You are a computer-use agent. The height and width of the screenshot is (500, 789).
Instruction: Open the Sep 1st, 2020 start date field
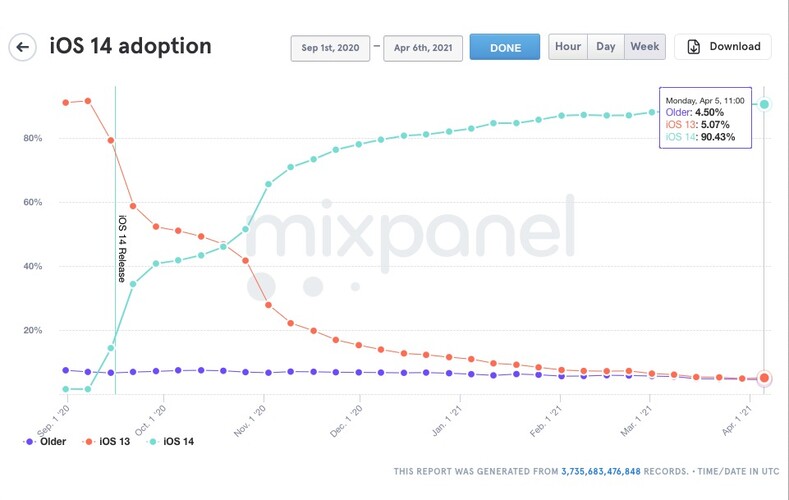tap(330, 48)
